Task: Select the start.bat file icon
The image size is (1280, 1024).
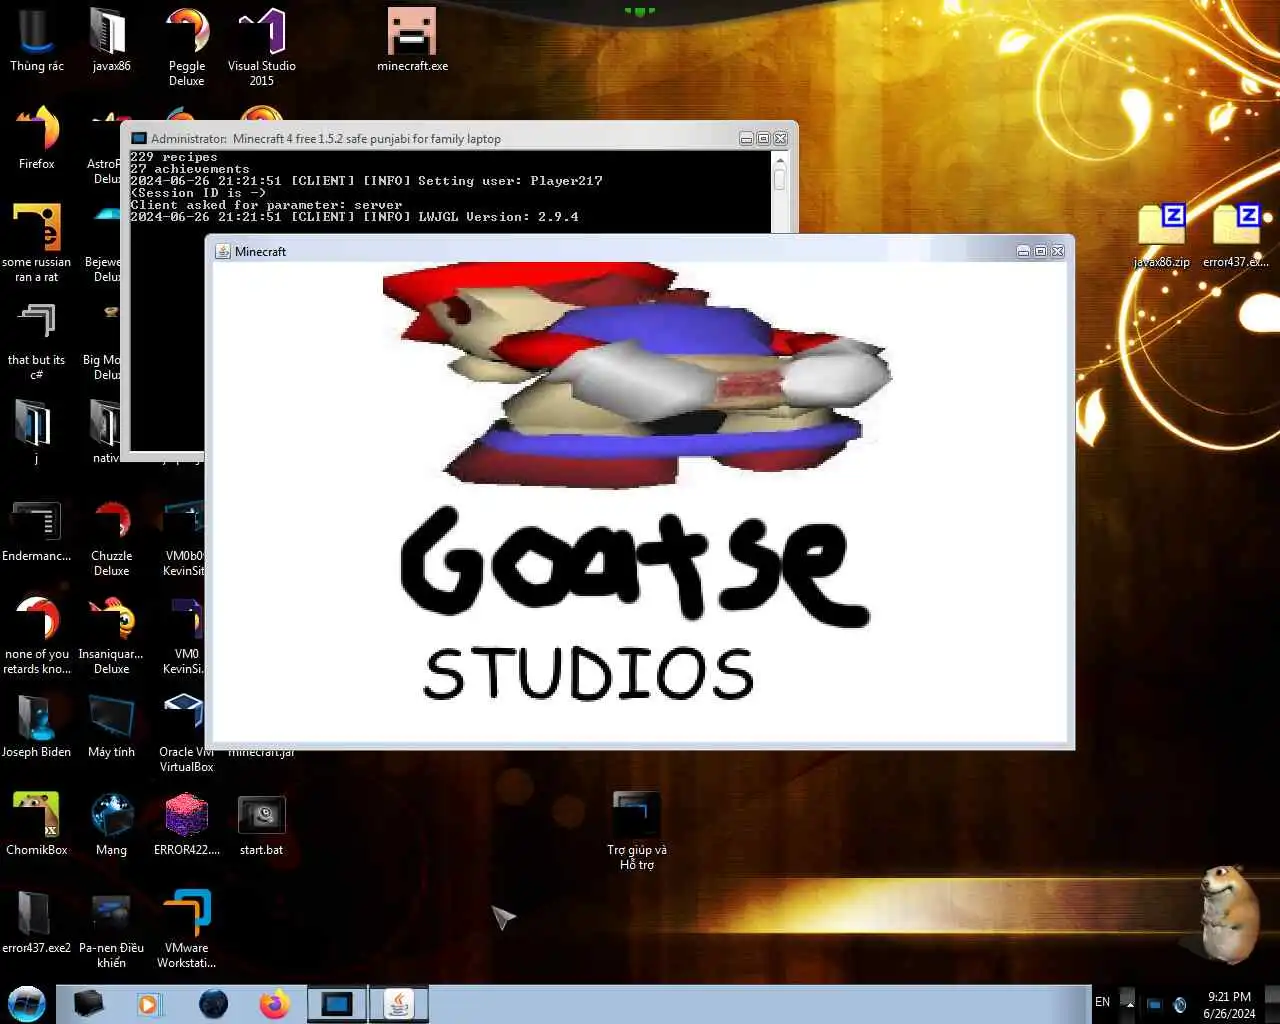Action: click(x=261, y=824)
